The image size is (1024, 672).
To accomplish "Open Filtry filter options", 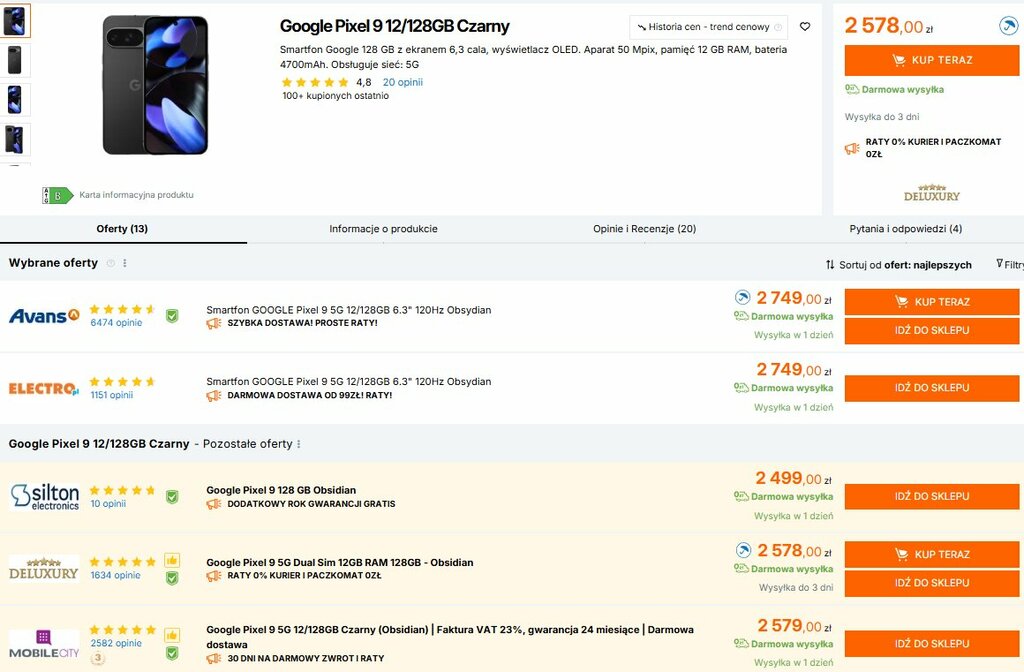I will [1009, 265].
